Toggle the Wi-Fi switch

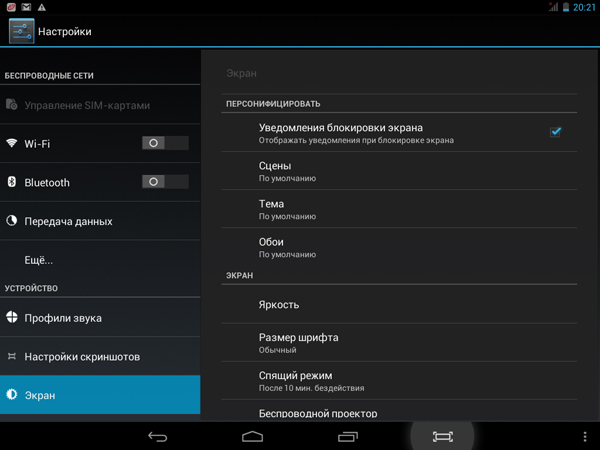pos(165,143)
